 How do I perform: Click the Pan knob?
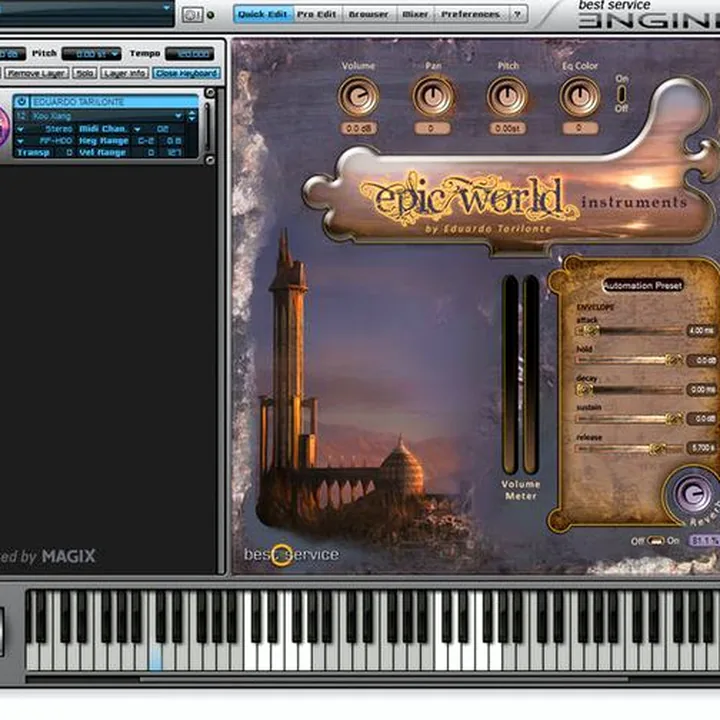click(x=432, y=96)
